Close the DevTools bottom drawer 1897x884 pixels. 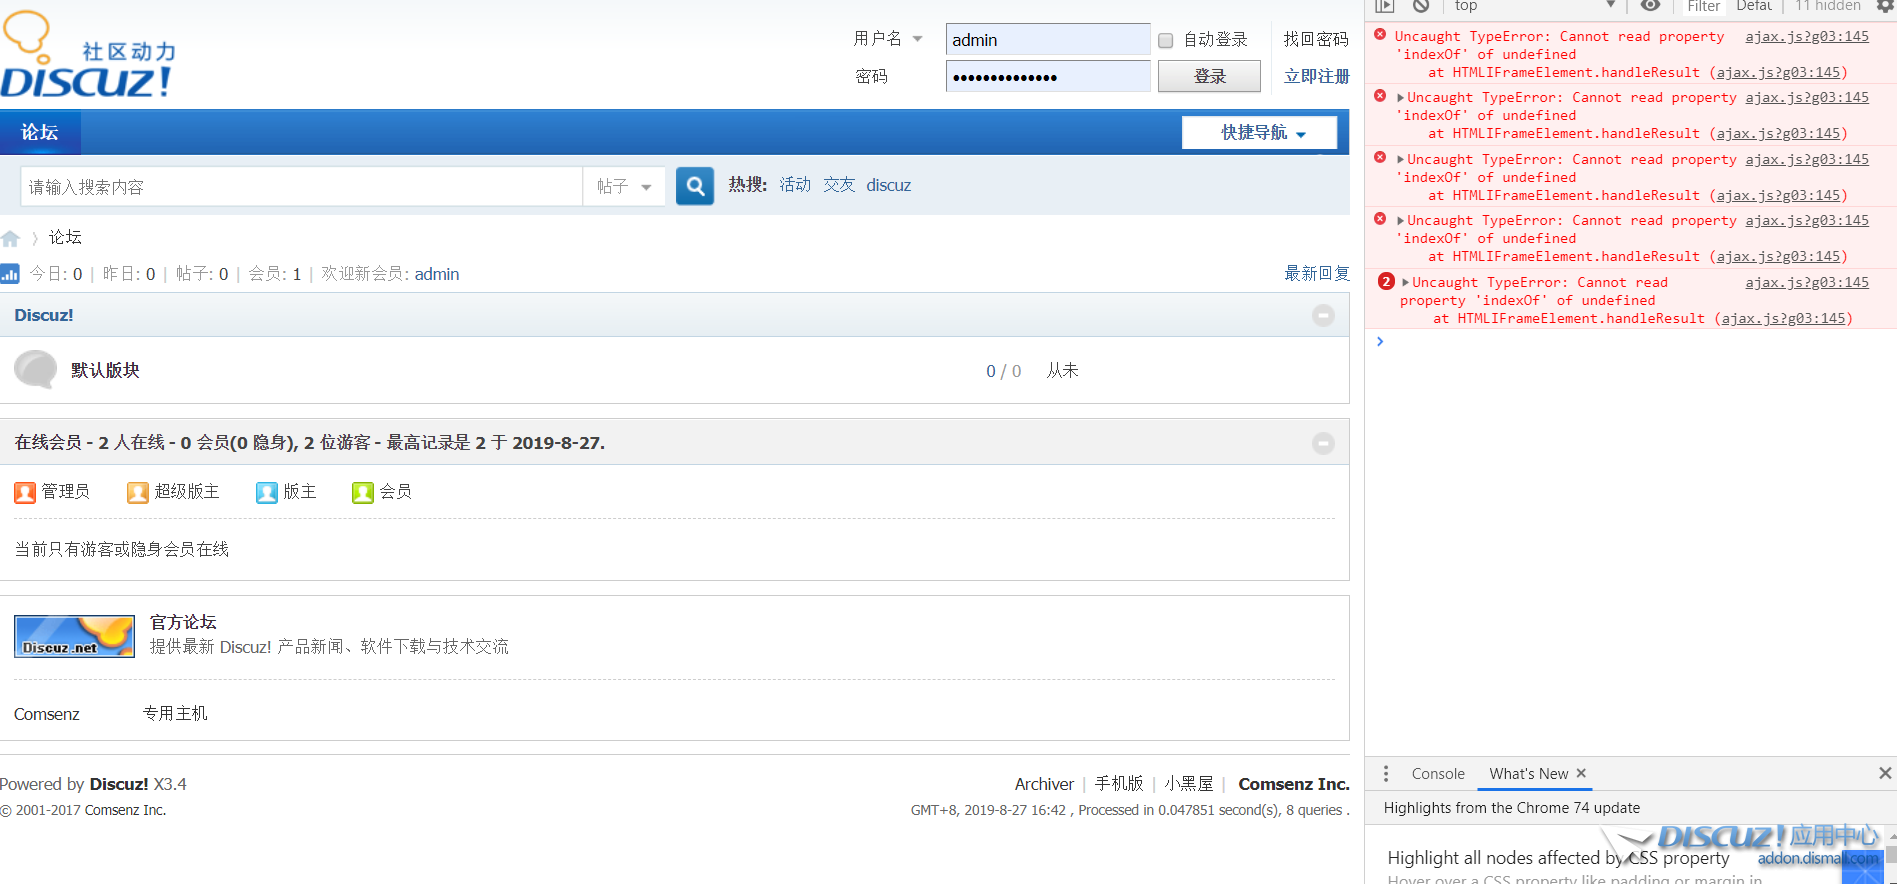(x=1885, y=773)
